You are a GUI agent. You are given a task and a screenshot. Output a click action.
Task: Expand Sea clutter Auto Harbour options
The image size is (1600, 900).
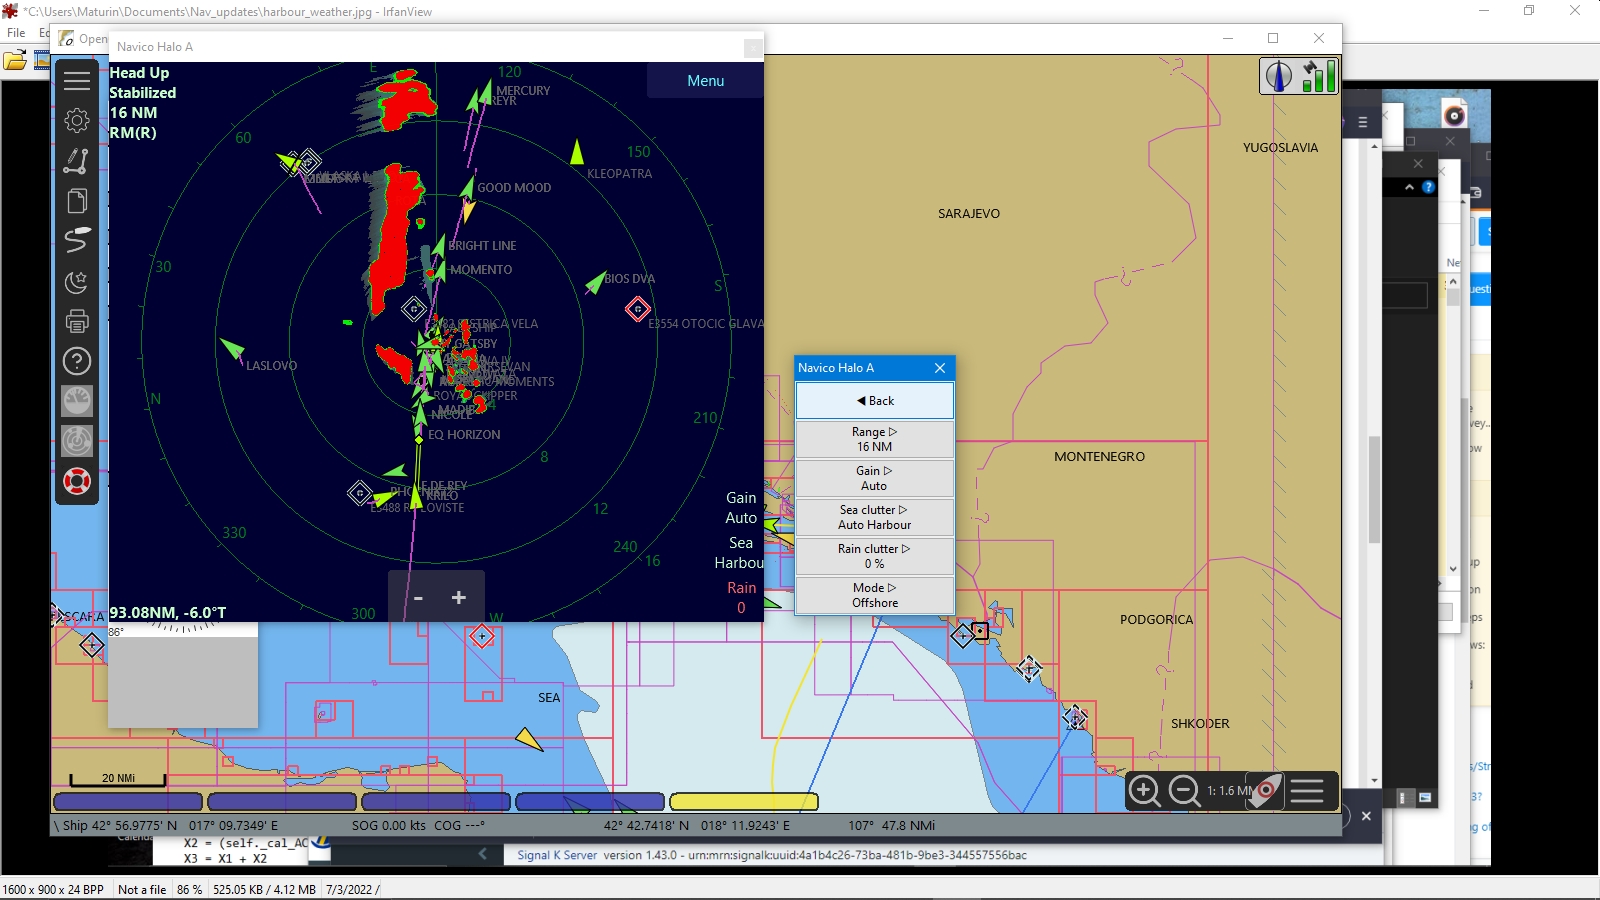coord(875,517)
